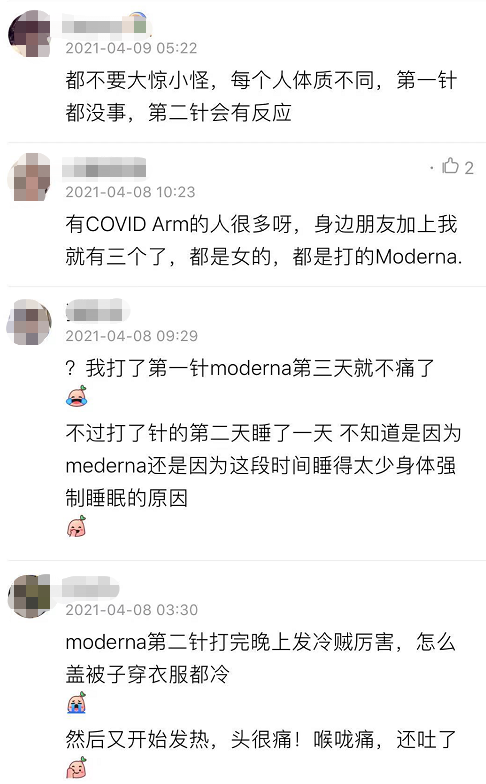Screen dimensions: 486x784
Task: Click crying emoji after 第三天就不痛了
Action: [x=76, y=396]
